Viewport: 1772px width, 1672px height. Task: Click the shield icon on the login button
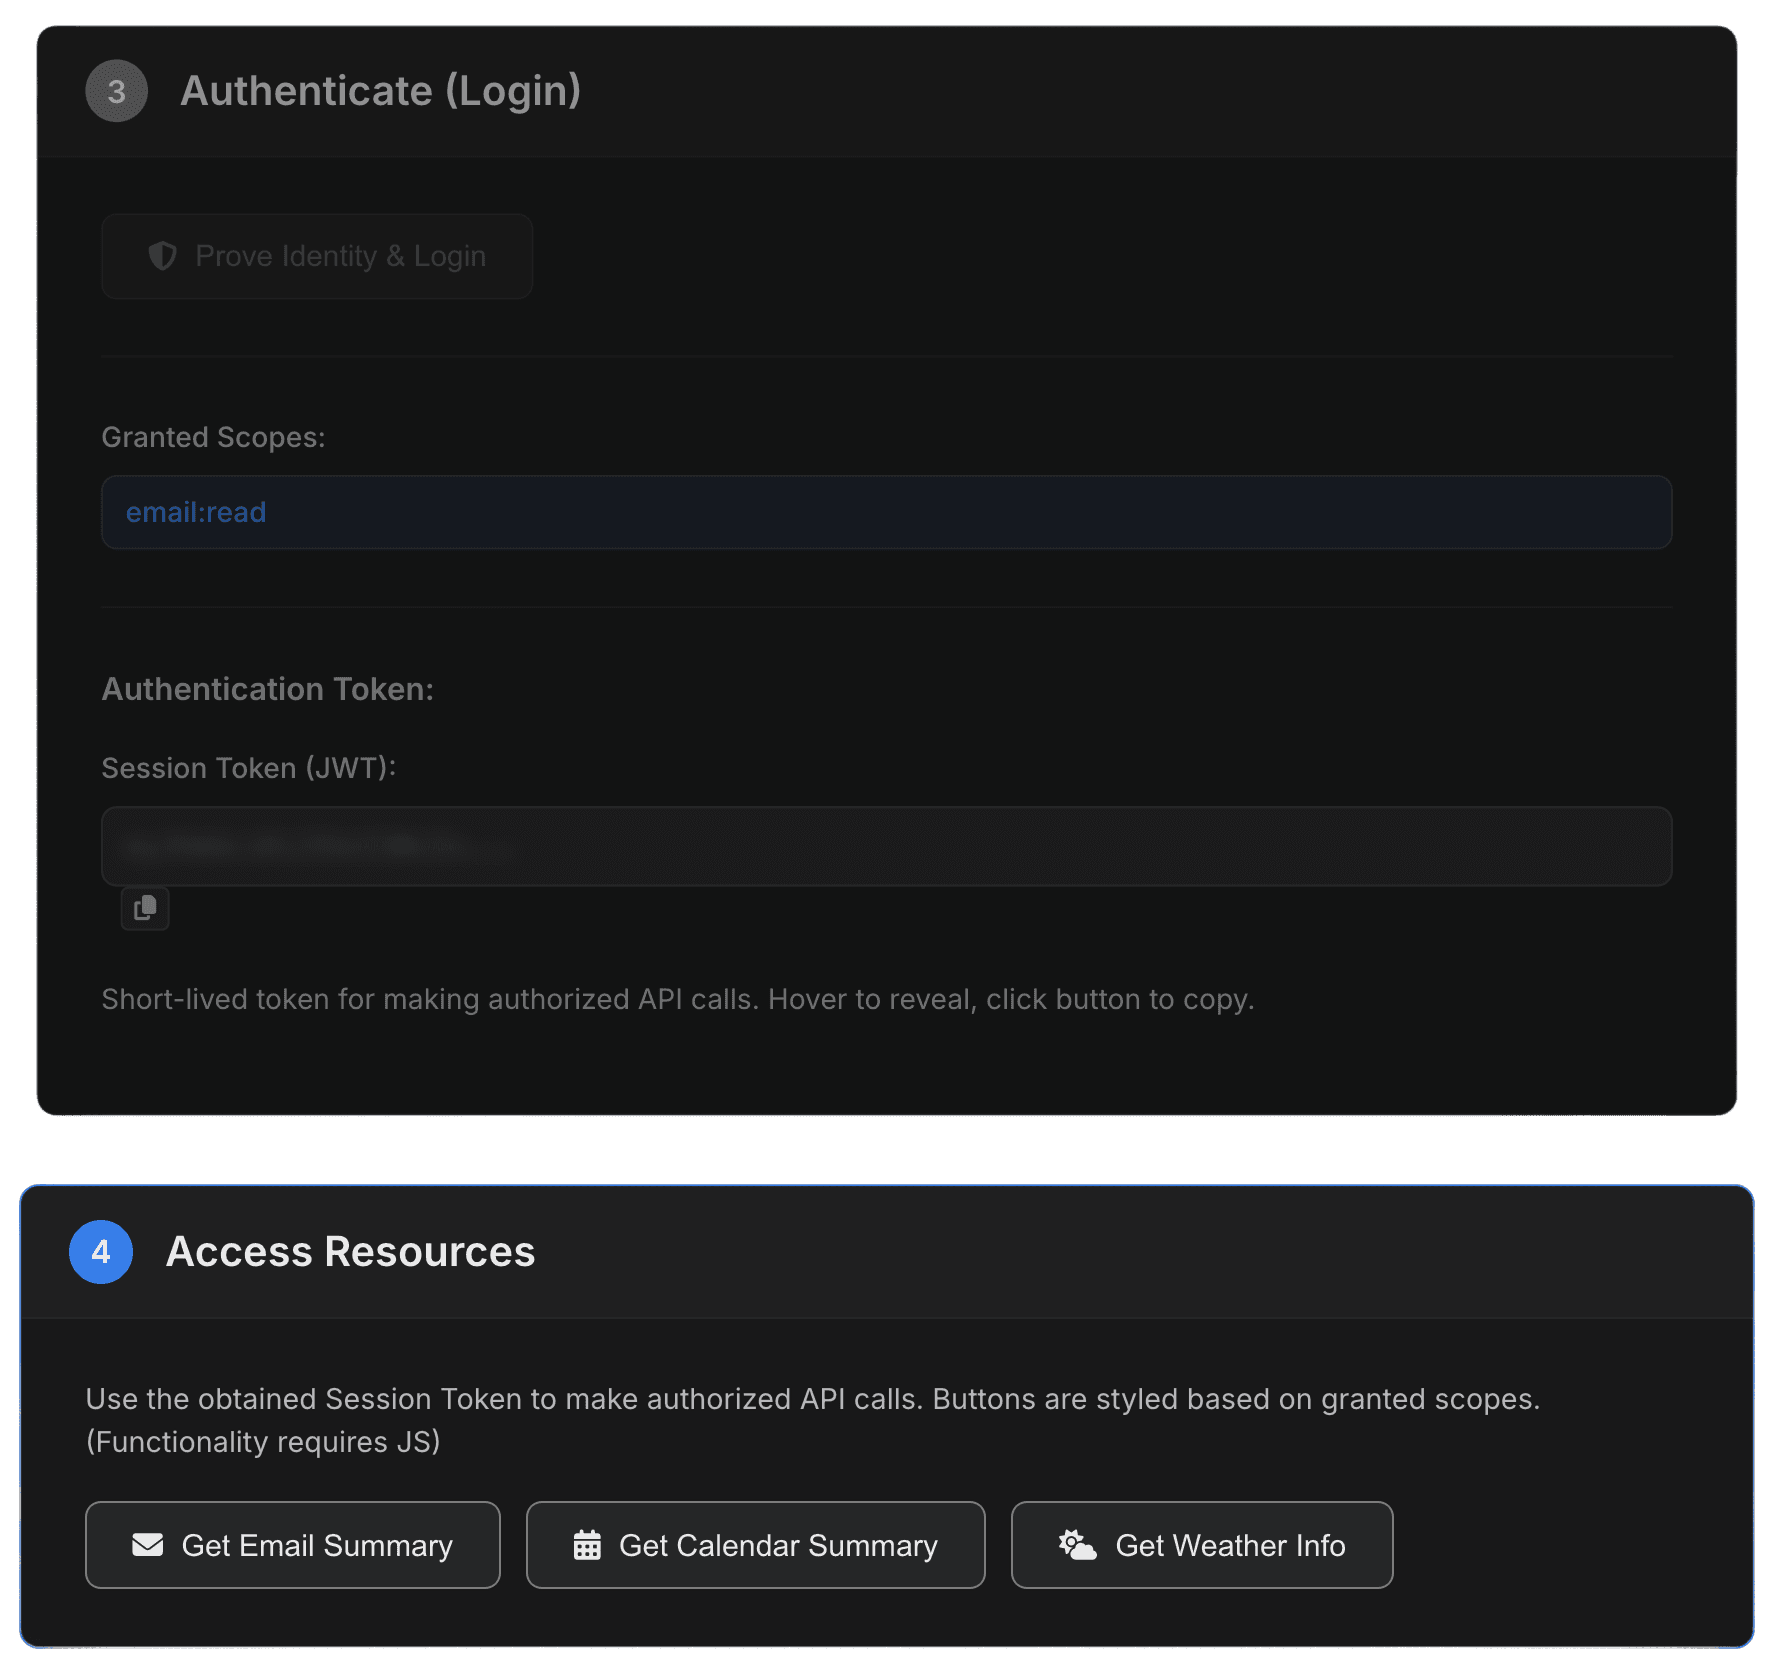pos(163,256)
